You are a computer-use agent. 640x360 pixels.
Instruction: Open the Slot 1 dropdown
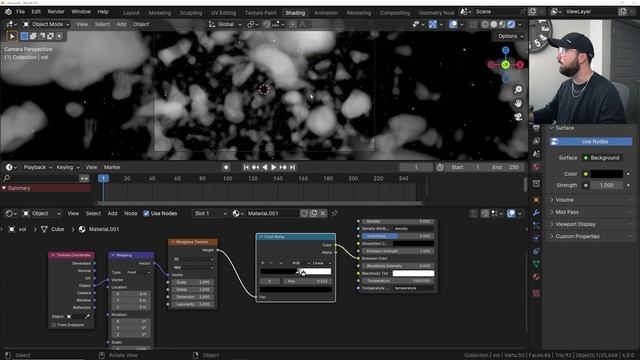210,213
